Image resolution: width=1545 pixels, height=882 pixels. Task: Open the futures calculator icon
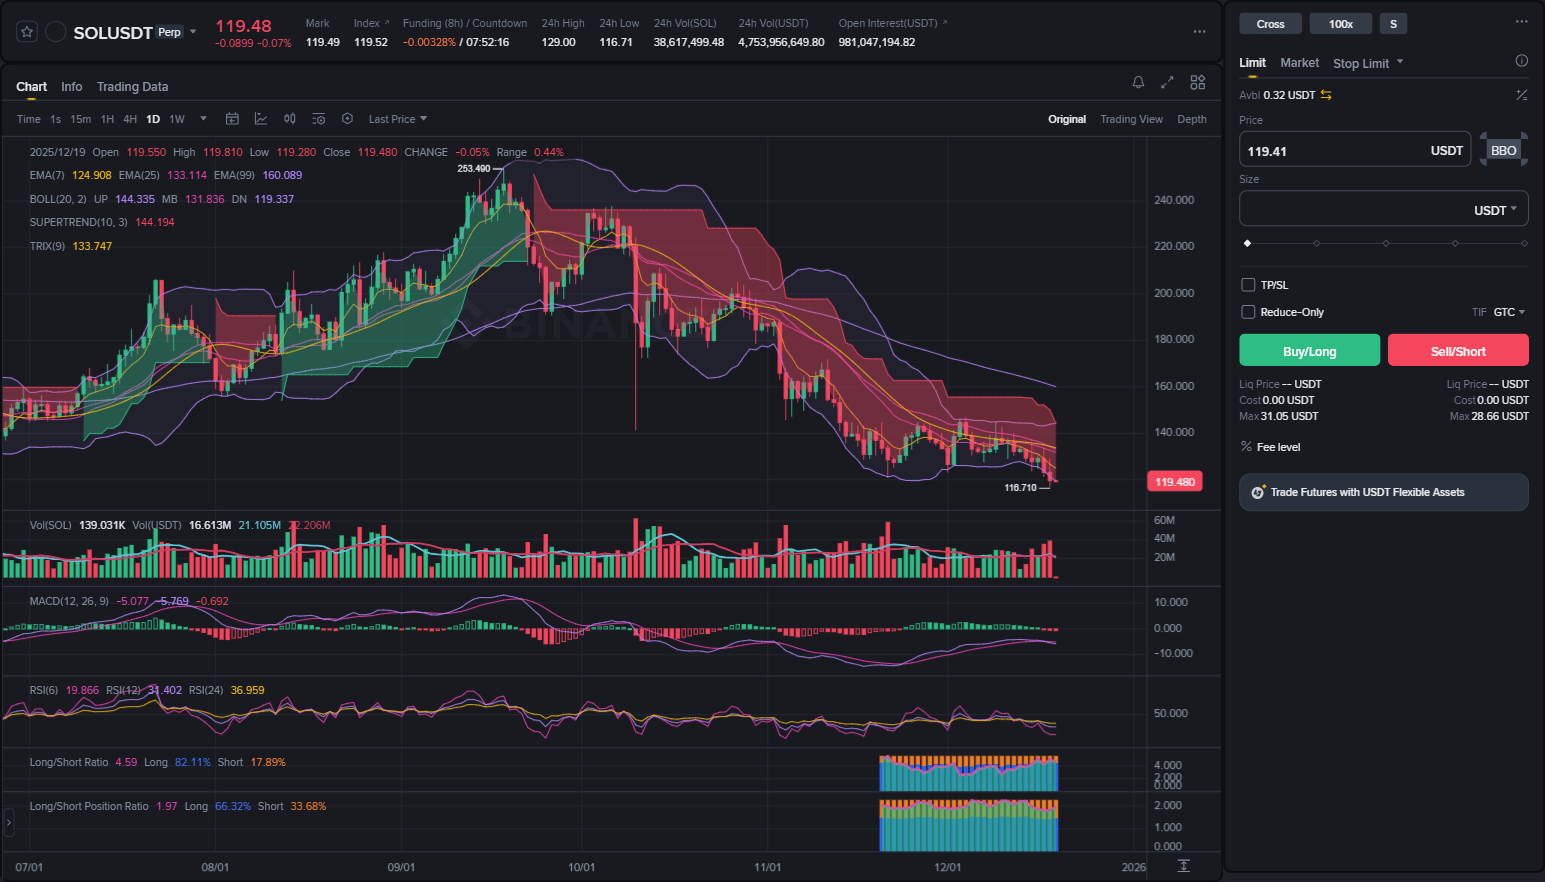pyautogui.click(x=1521, y=95)
